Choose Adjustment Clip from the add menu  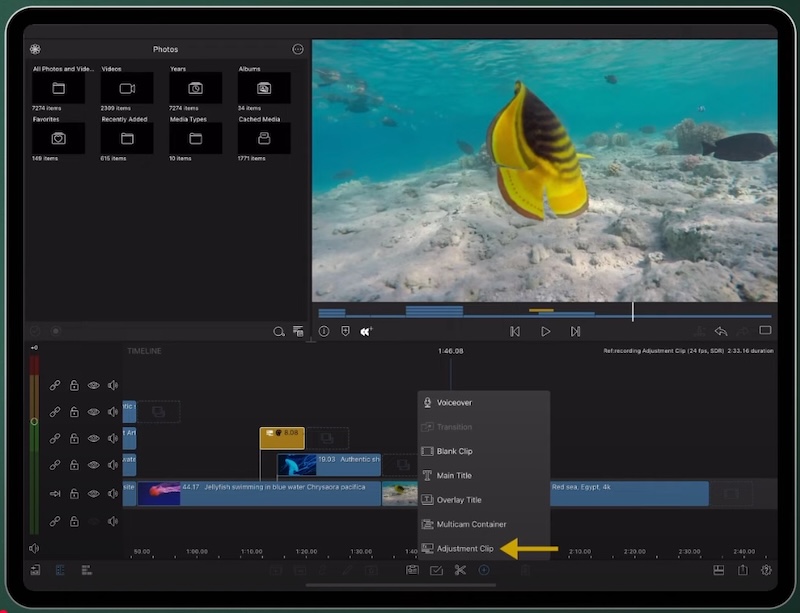tap(484, 549)
